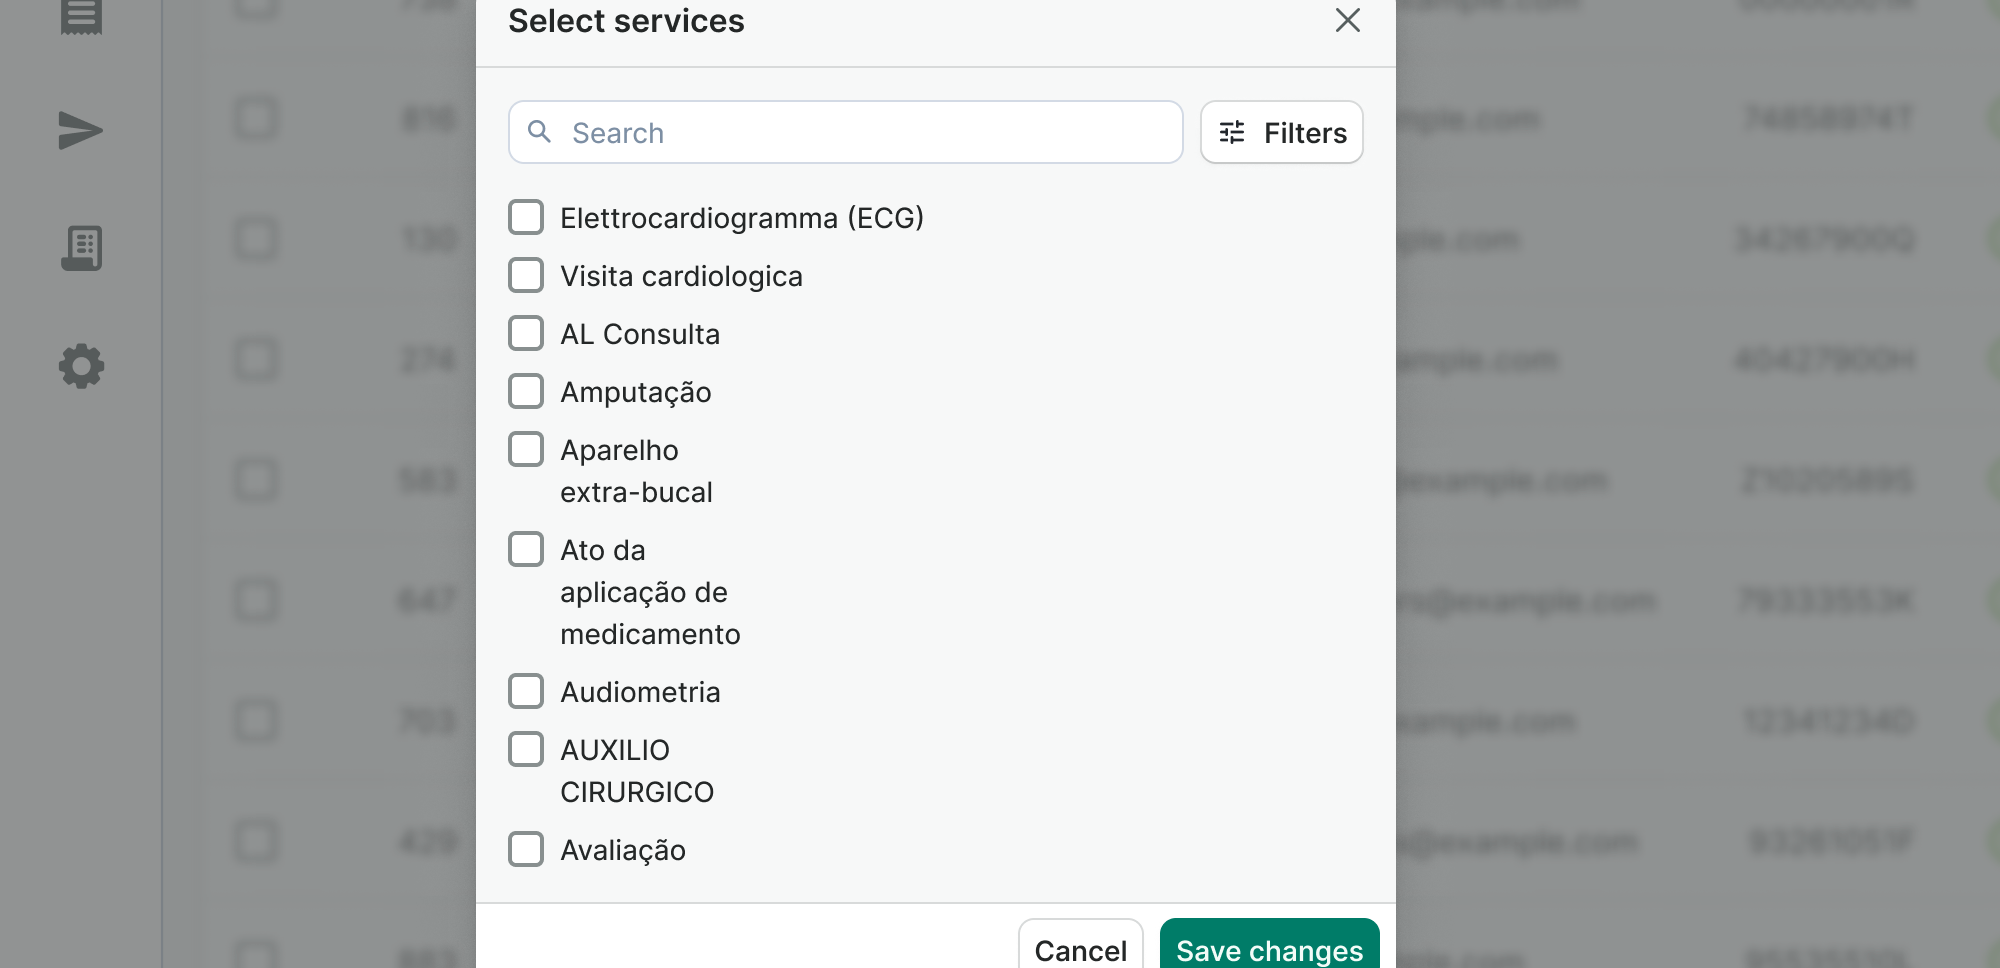
Task: Click Save changes button
Action: tap(1269, 948)
